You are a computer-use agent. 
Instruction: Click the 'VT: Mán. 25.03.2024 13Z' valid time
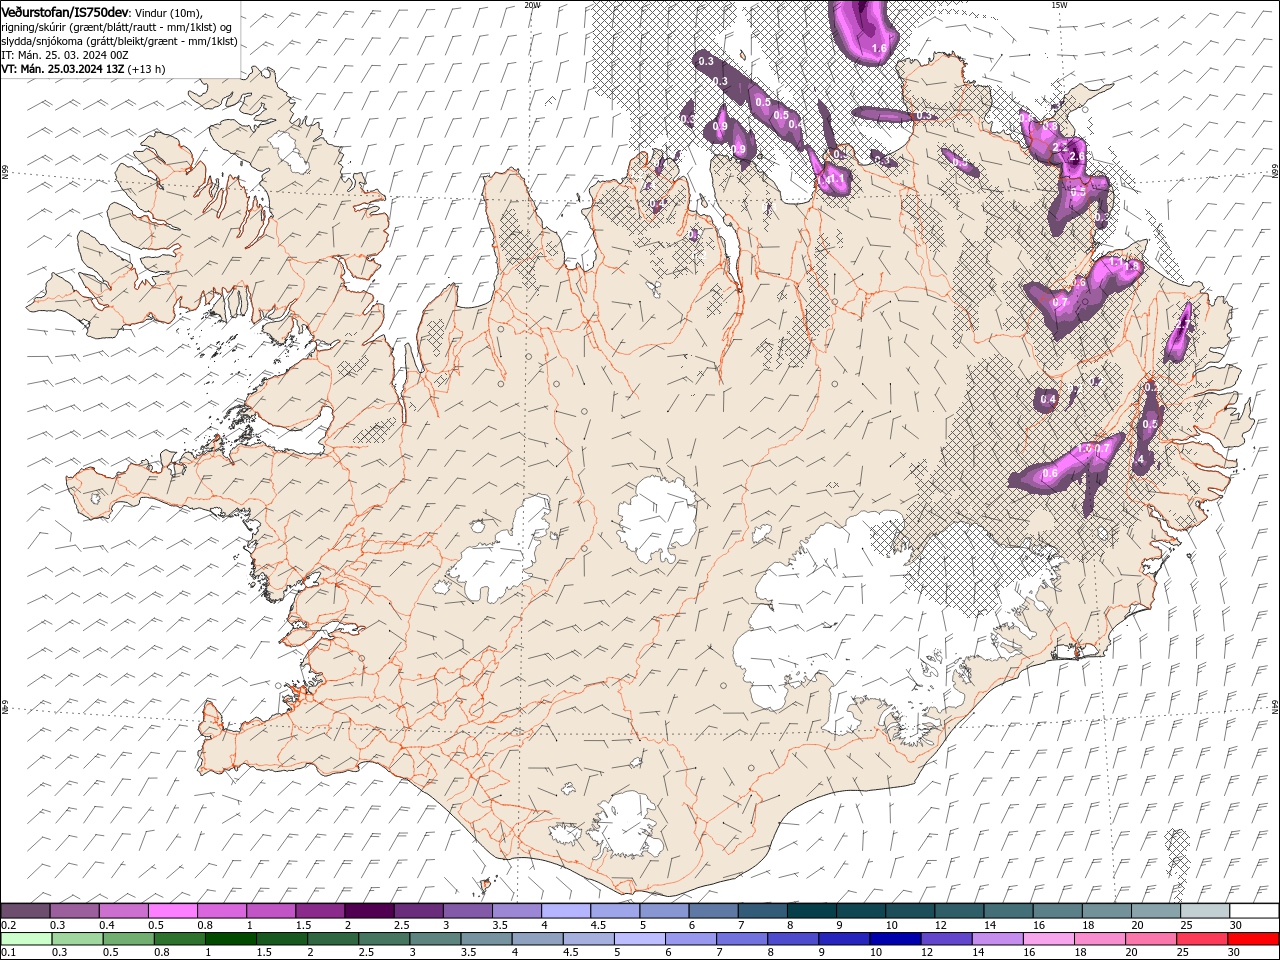[x=63, y=69]
